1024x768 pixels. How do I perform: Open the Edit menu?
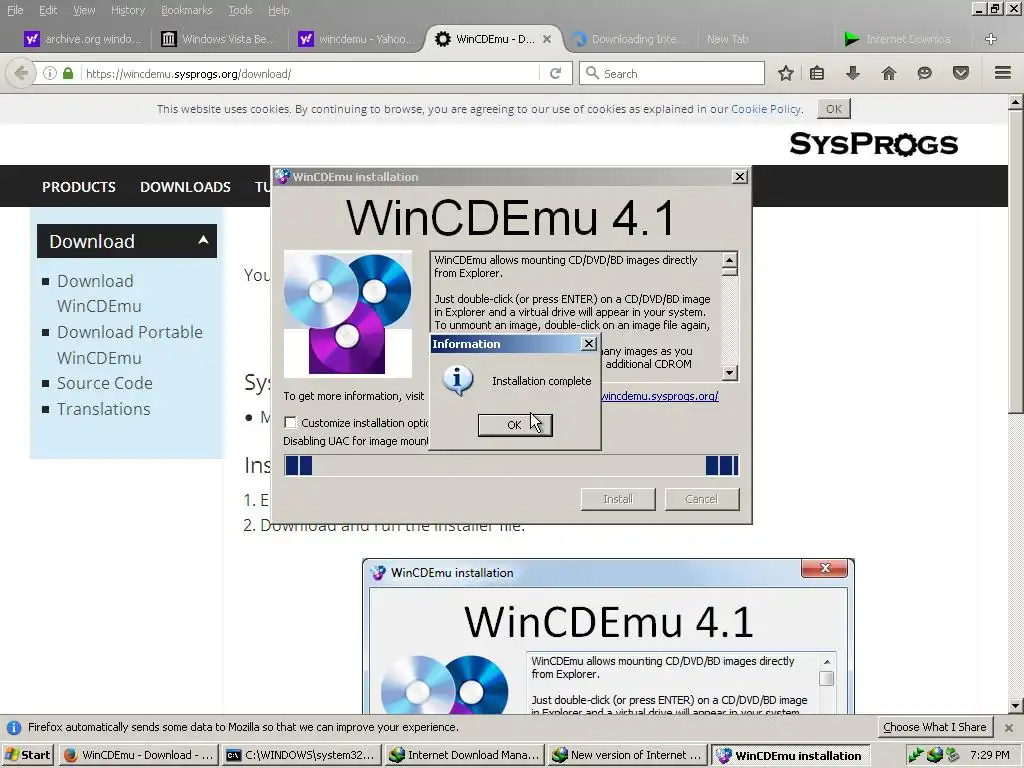[48, 10]
